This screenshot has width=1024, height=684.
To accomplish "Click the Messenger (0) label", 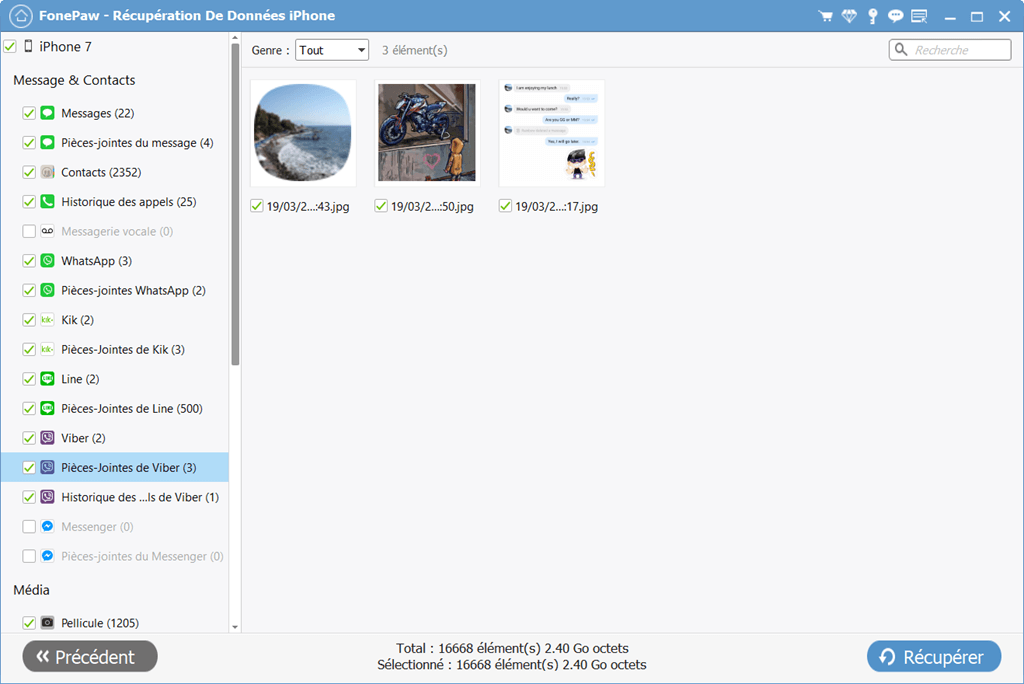I will coord(97,527).
